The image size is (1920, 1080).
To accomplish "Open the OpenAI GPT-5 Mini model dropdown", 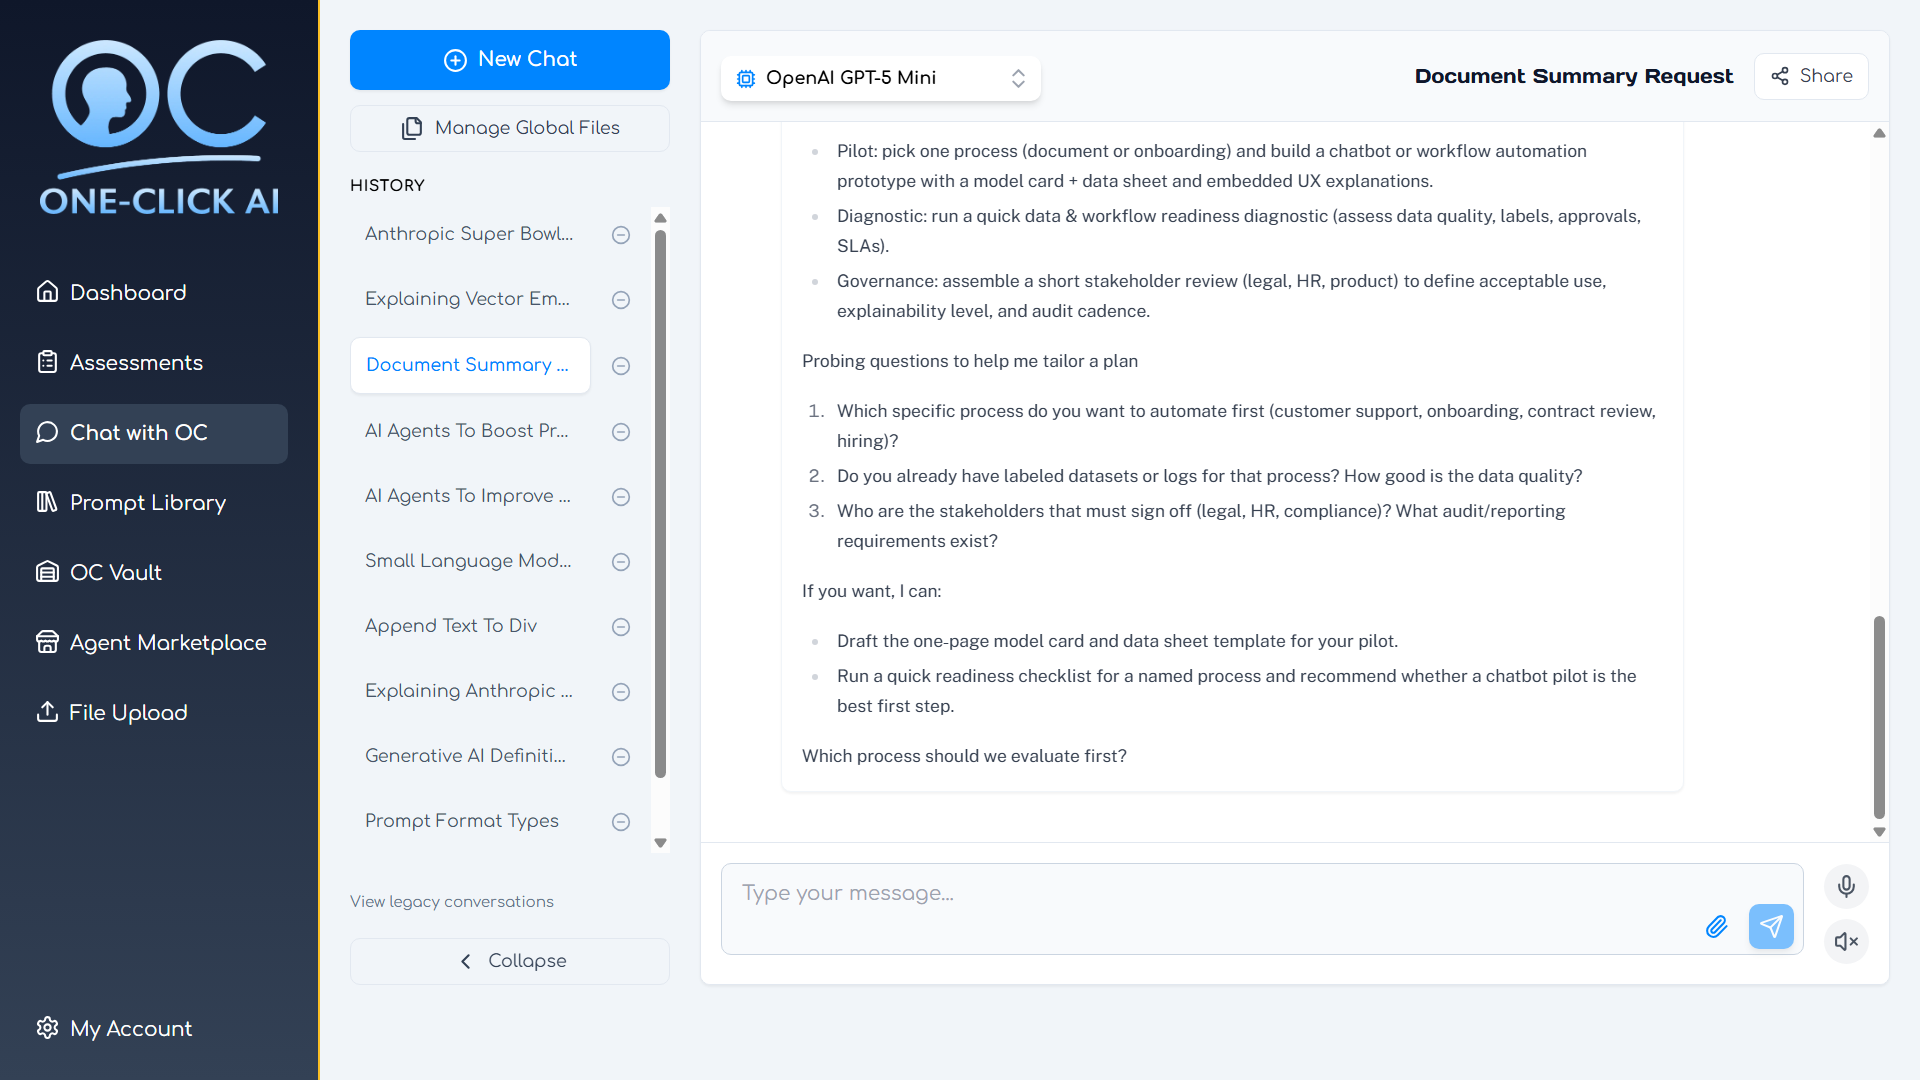I will pyautogui.click(x=880, y=78).
